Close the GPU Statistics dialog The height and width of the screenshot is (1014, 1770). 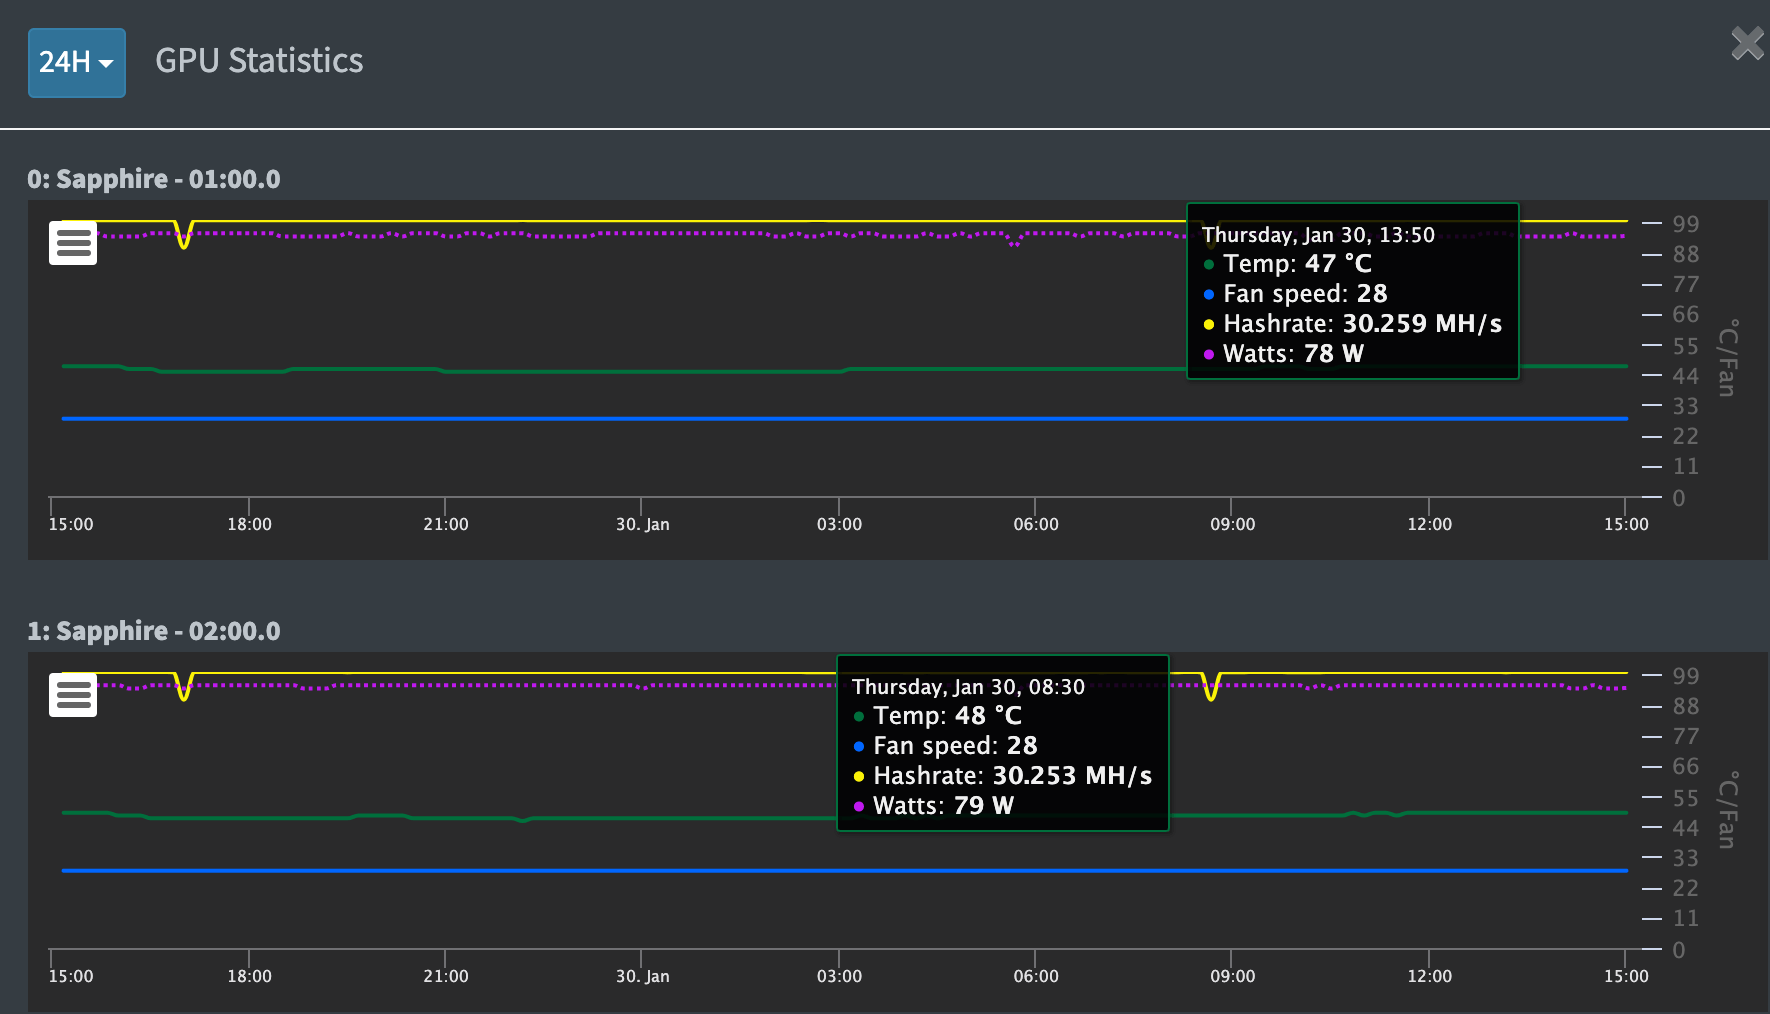[x=1747, y=44]
